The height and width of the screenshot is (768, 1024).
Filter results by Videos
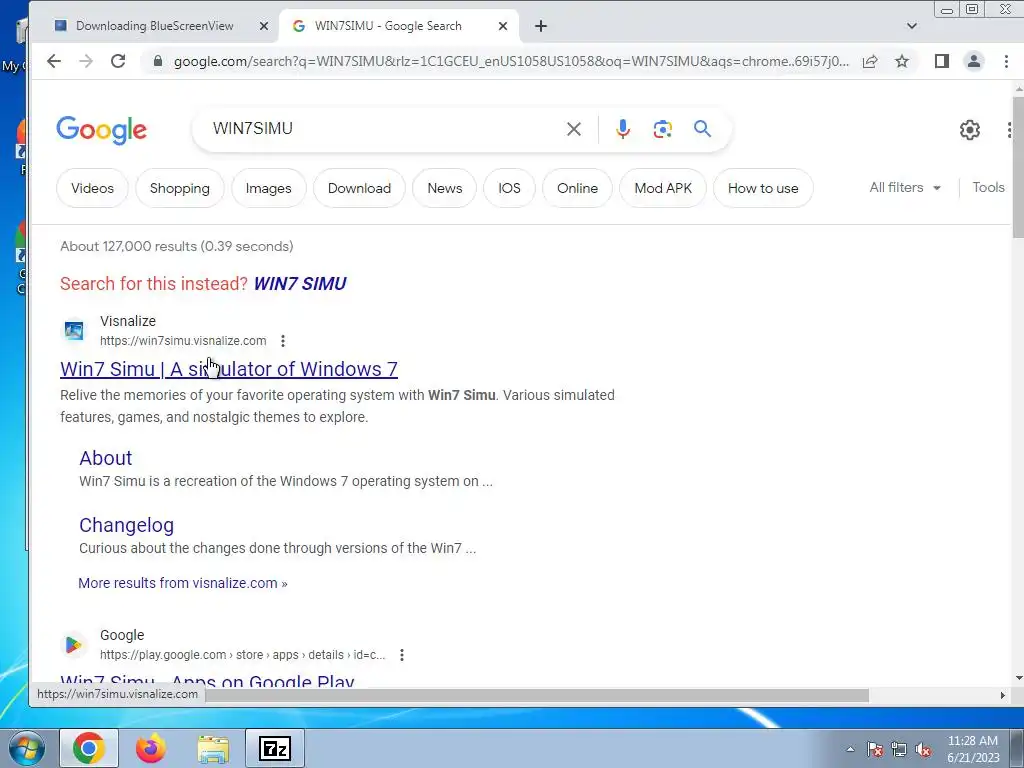click(x=92, y=188)
